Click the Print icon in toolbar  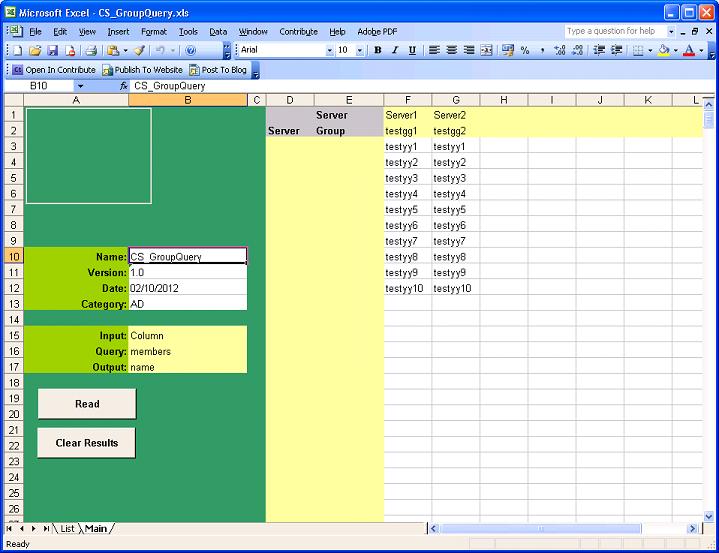[x=90, y=50]
